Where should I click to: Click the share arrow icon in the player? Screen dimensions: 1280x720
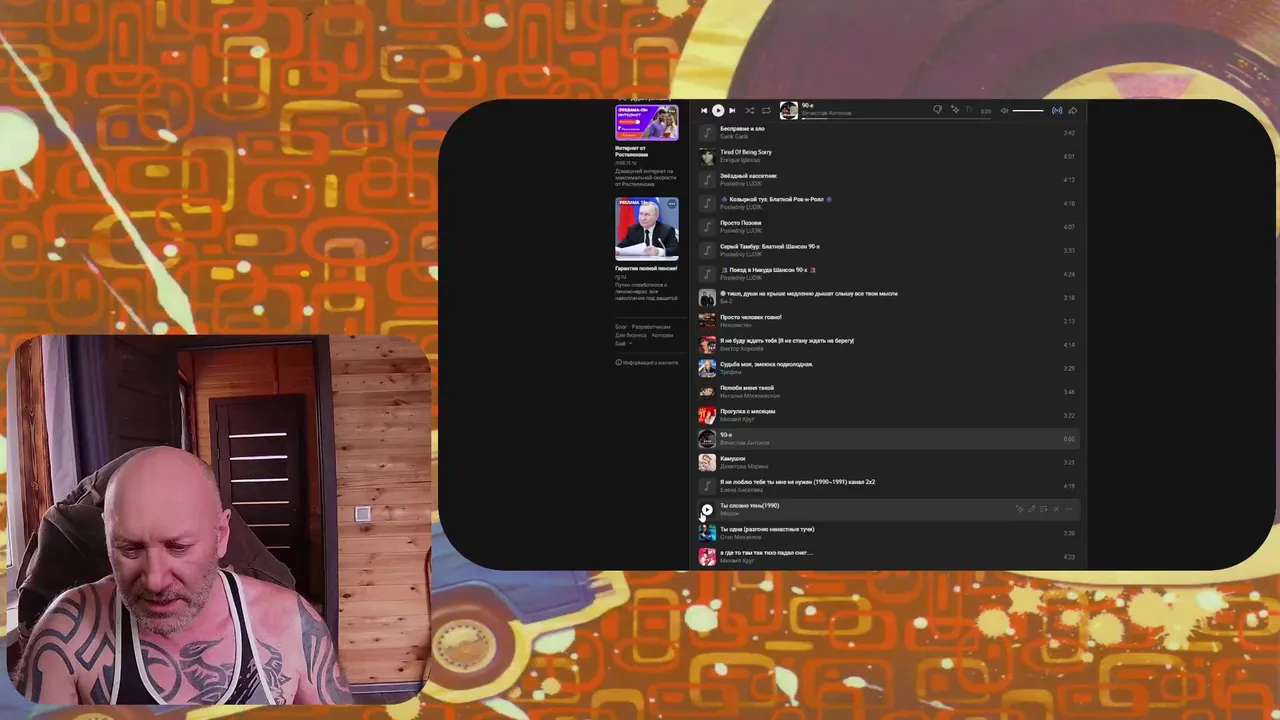coord(1073,111)
